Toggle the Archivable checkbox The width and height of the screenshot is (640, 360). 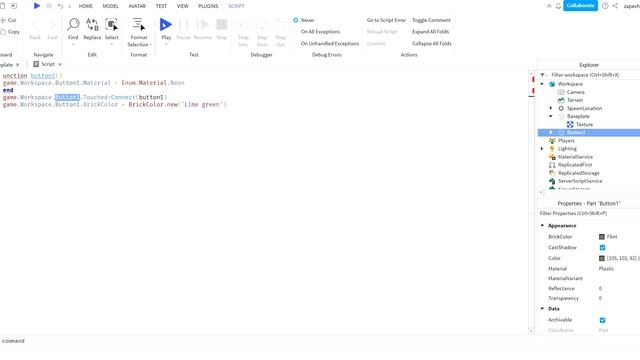(602, 320)
